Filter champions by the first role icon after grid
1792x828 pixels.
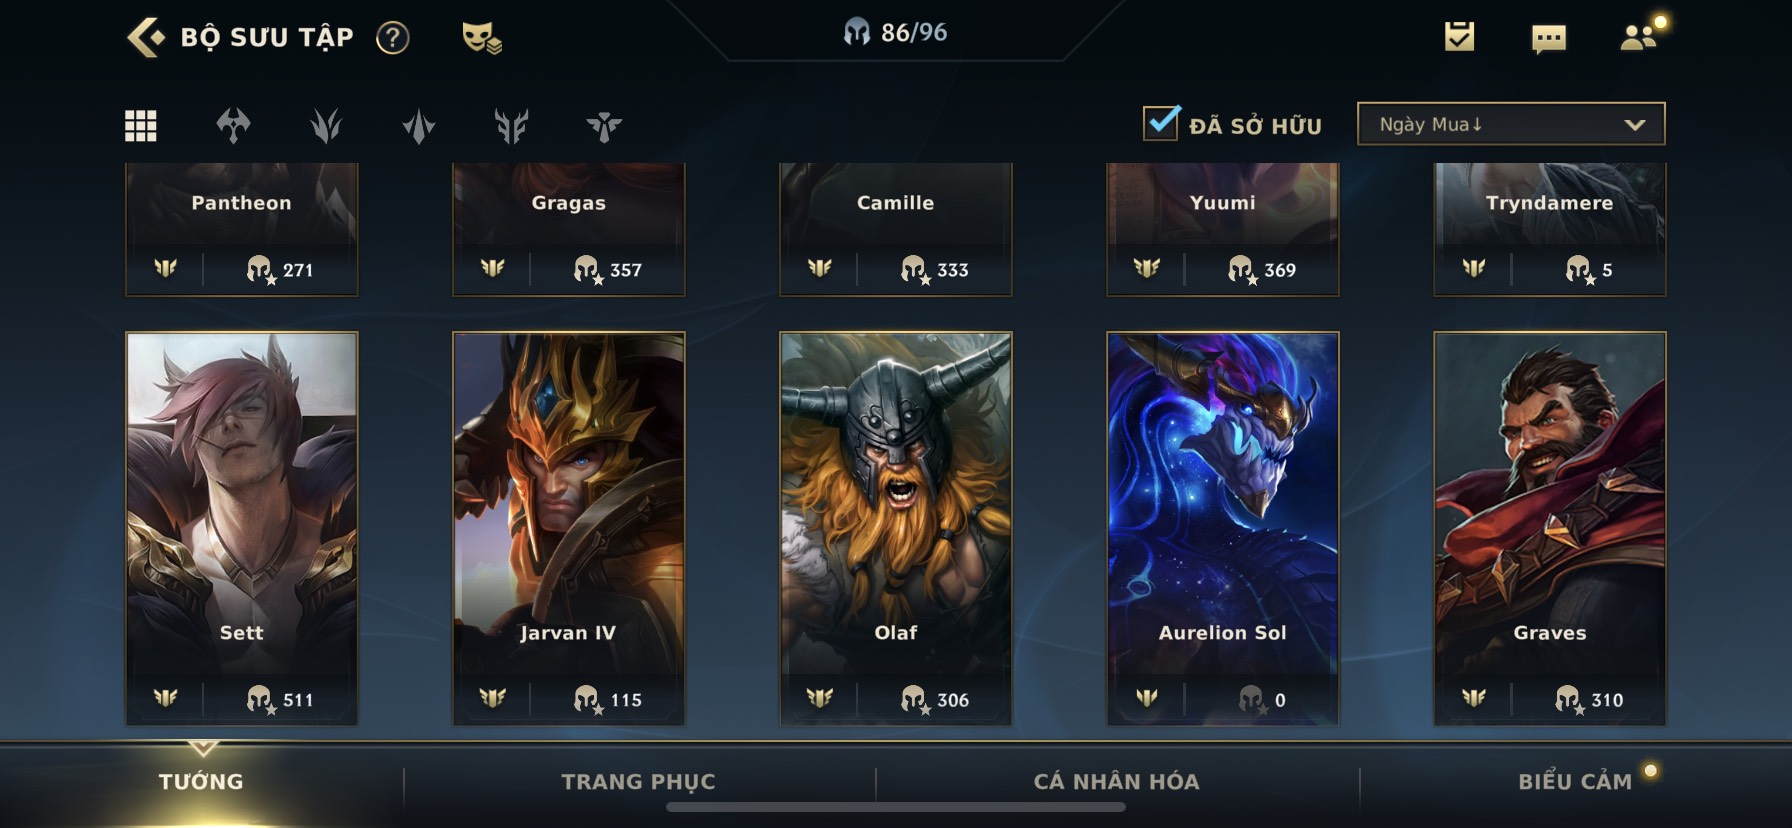(233, 126)
